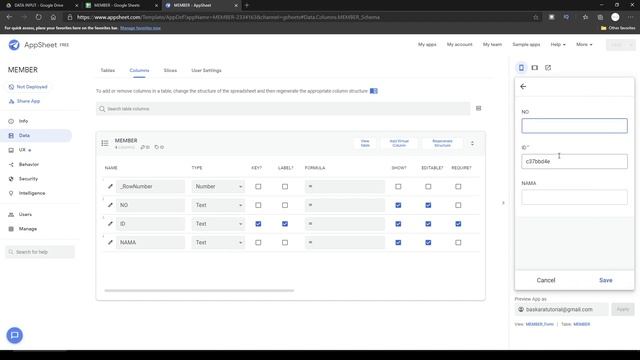The width and height of the screenshot is (640, 360).
Task: Expand the More dropdown menu
Action: 584,44
